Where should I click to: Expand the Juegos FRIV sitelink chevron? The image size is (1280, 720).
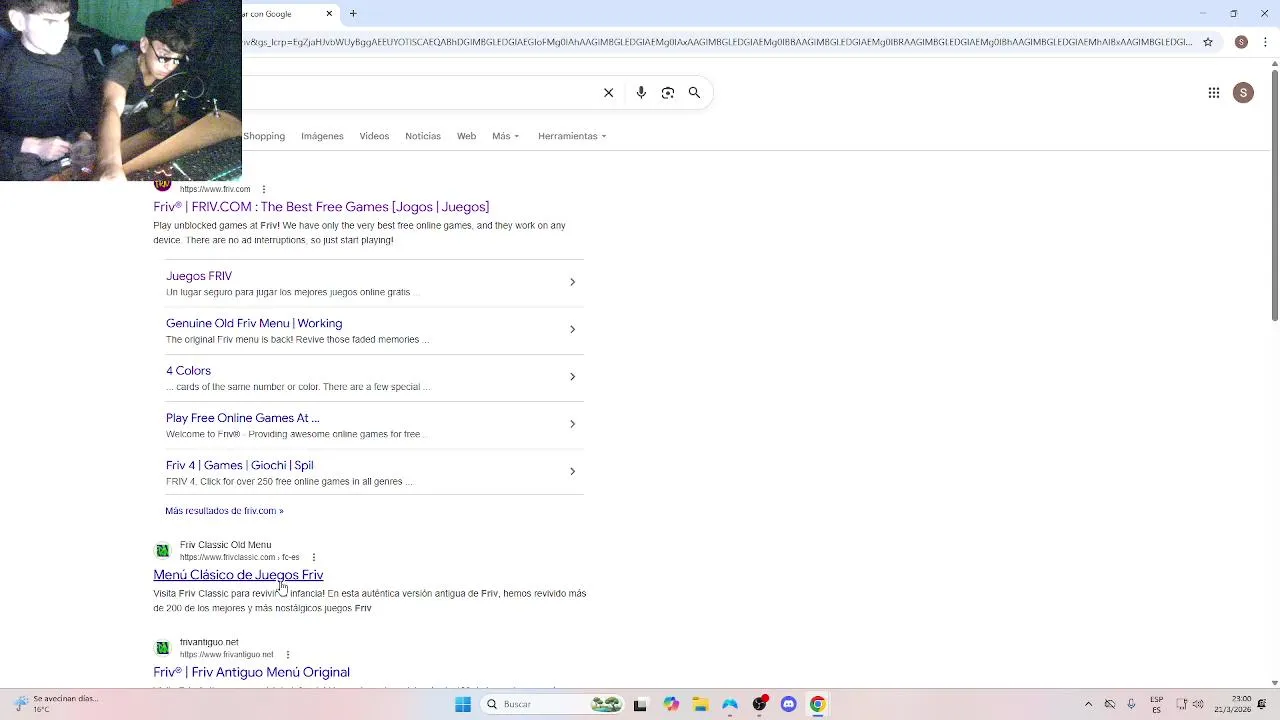[x=572, y=282]
